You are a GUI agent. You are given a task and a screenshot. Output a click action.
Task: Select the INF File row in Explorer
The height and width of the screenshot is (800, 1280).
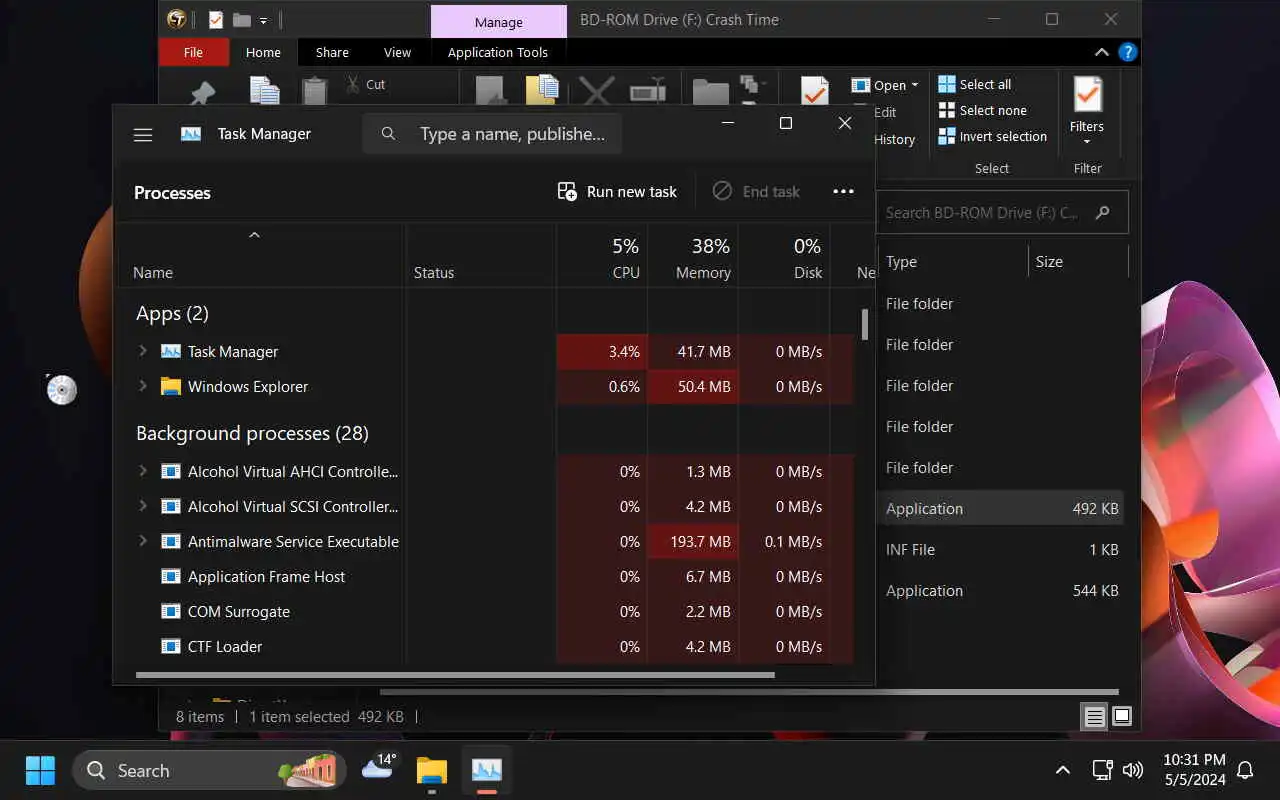tap(1002, 549)
